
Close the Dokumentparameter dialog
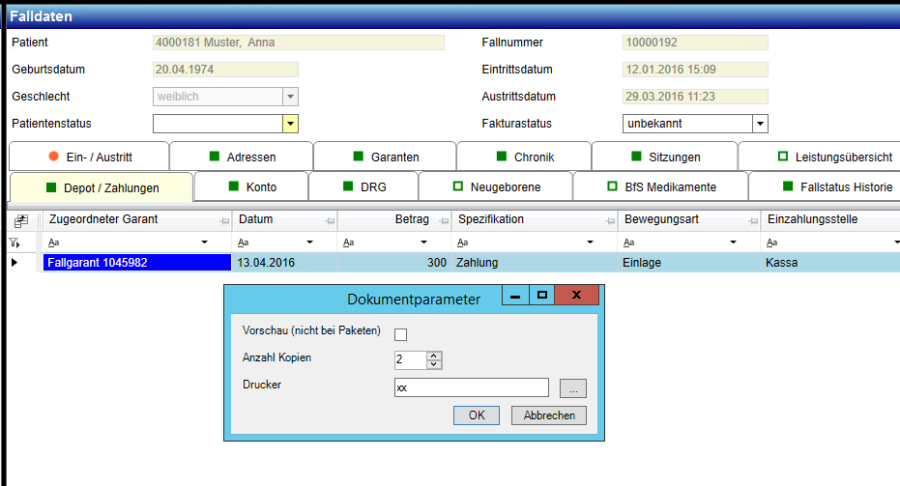pos(577,296)
